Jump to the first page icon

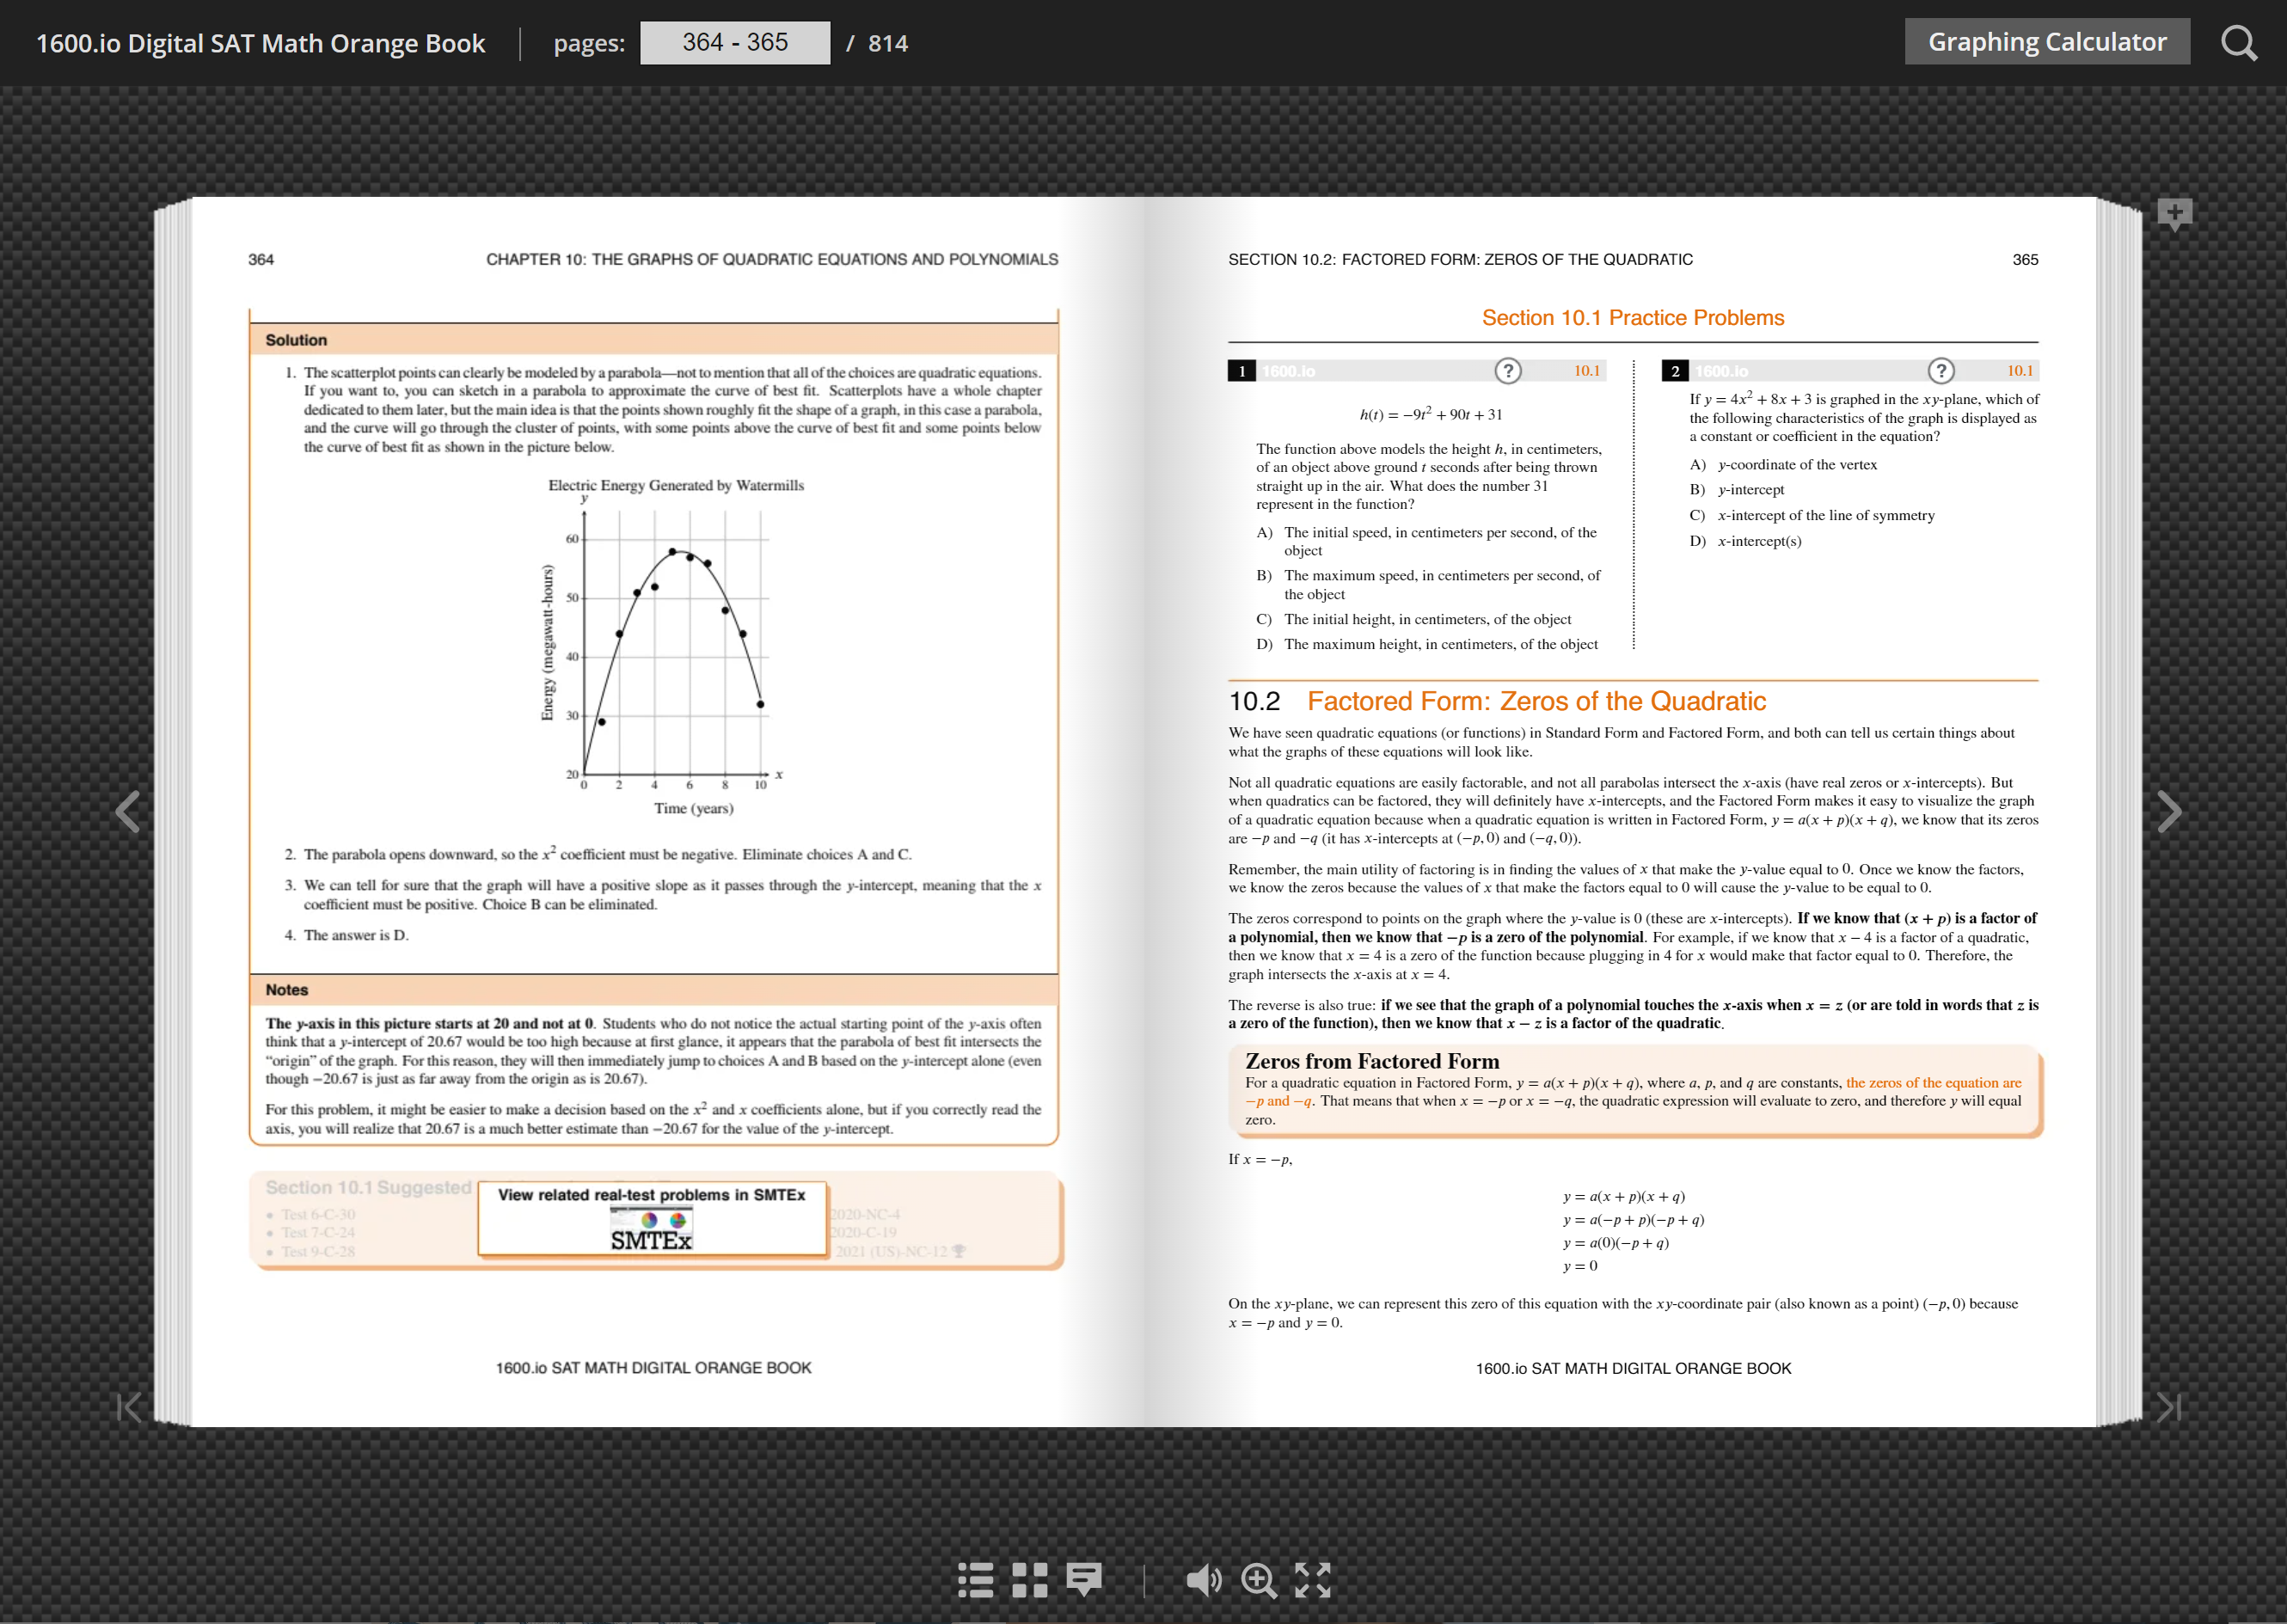coord(130,1407)
